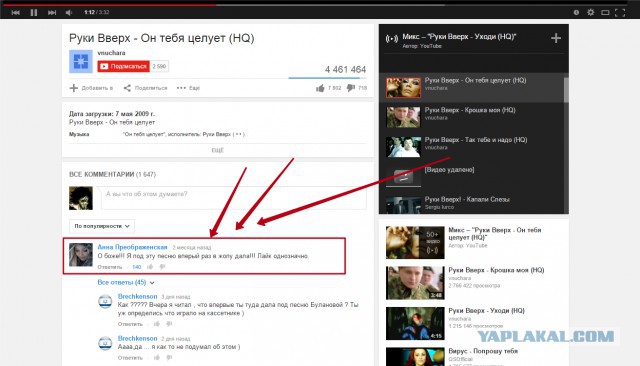
Task: Select playlist item Так тебе и надо (HQ)
Action: click(x=471, y=147)
